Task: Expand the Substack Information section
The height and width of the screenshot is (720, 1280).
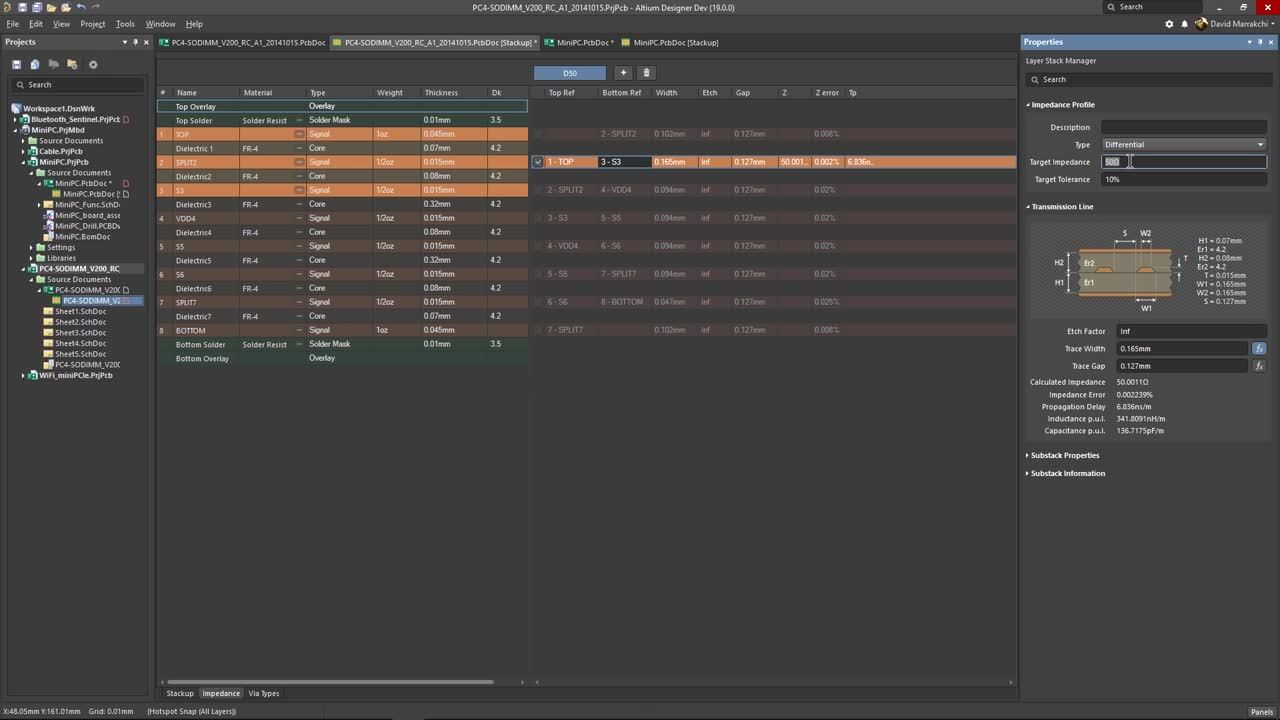Action: point(1065,473)
